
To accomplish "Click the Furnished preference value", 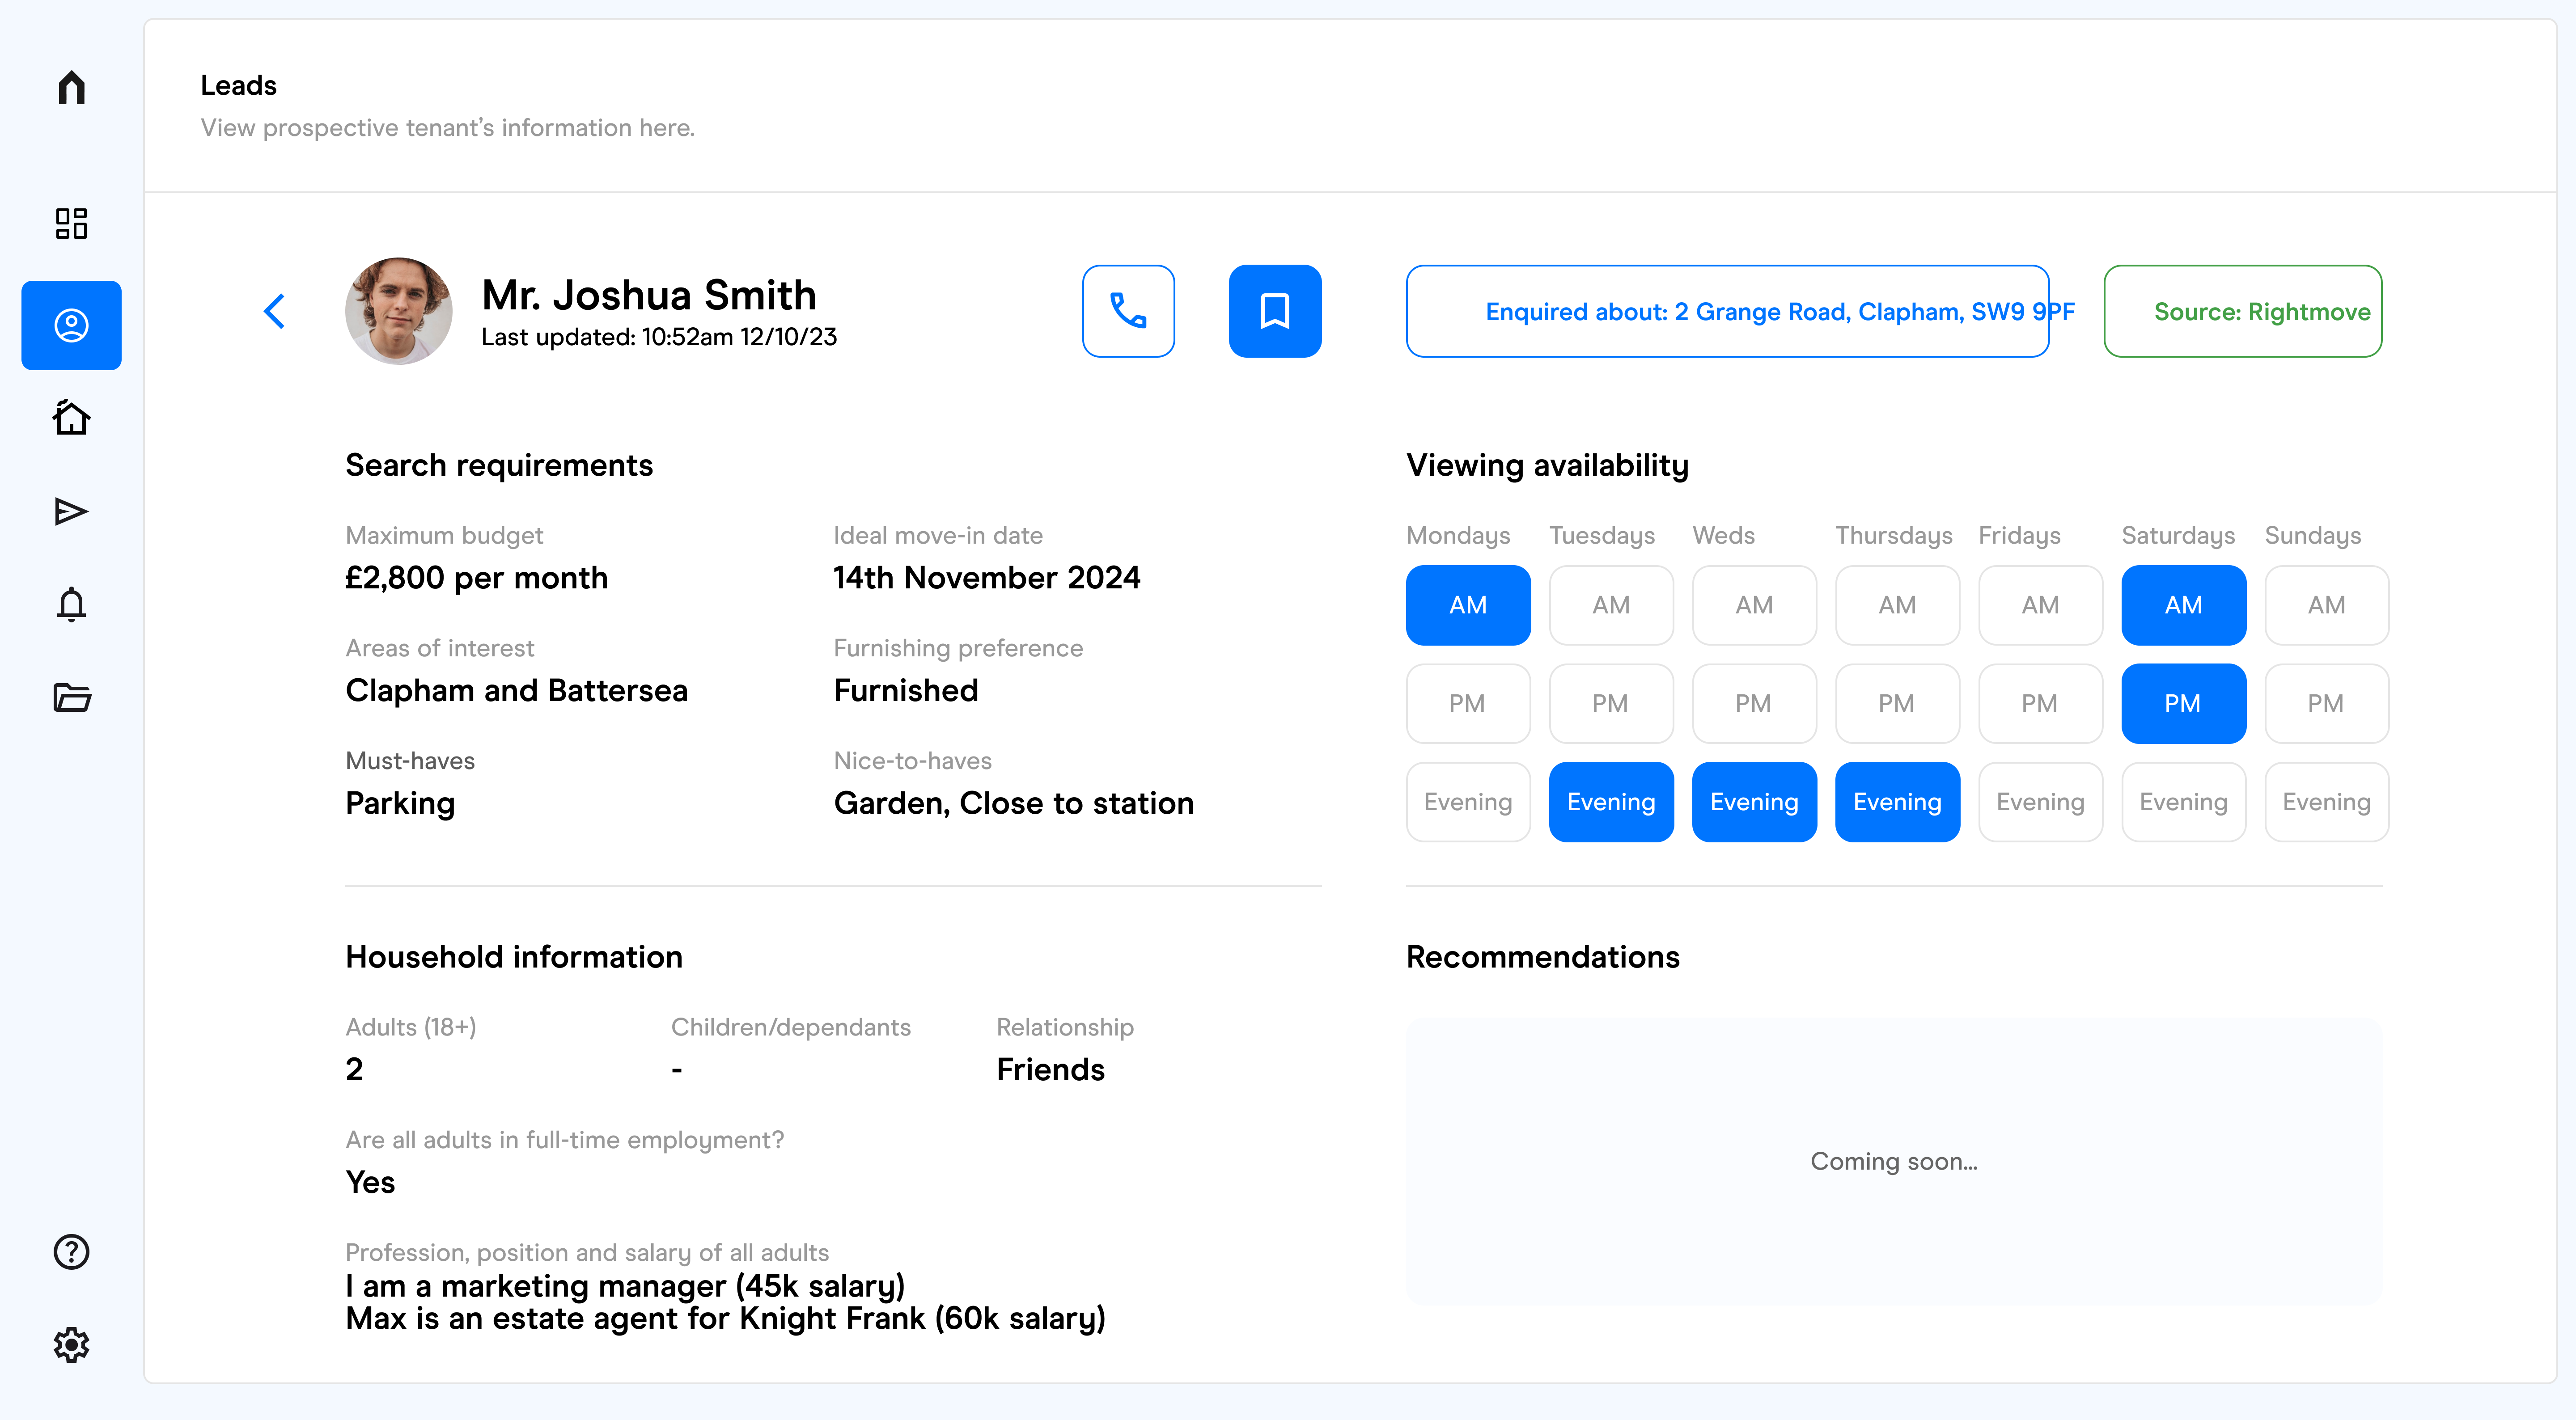I will tap(906, 691).
